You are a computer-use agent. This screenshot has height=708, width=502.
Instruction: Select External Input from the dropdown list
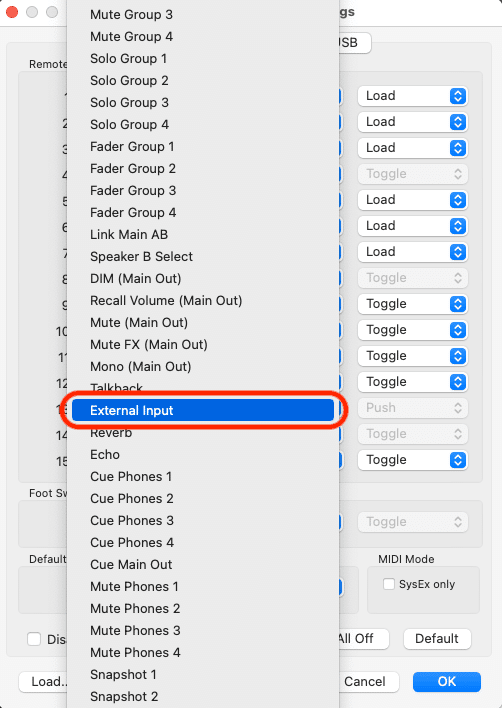click(203, 410)
